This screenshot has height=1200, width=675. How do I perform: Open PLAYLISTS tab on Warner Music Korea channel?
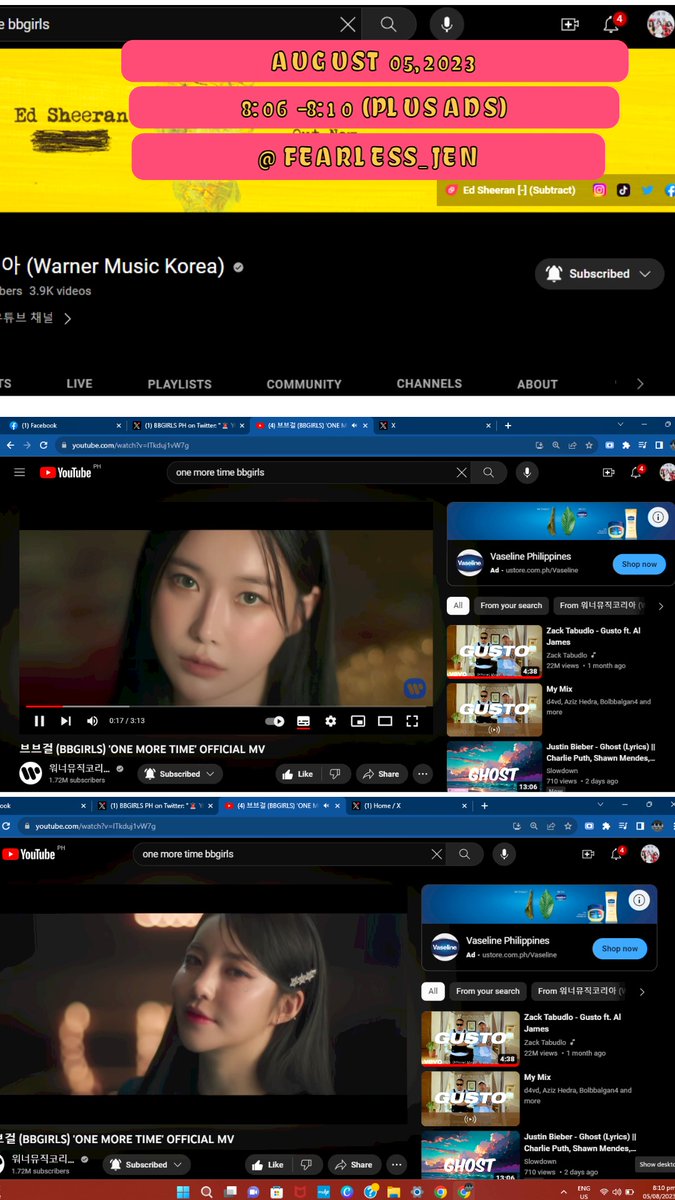[180, 384]
